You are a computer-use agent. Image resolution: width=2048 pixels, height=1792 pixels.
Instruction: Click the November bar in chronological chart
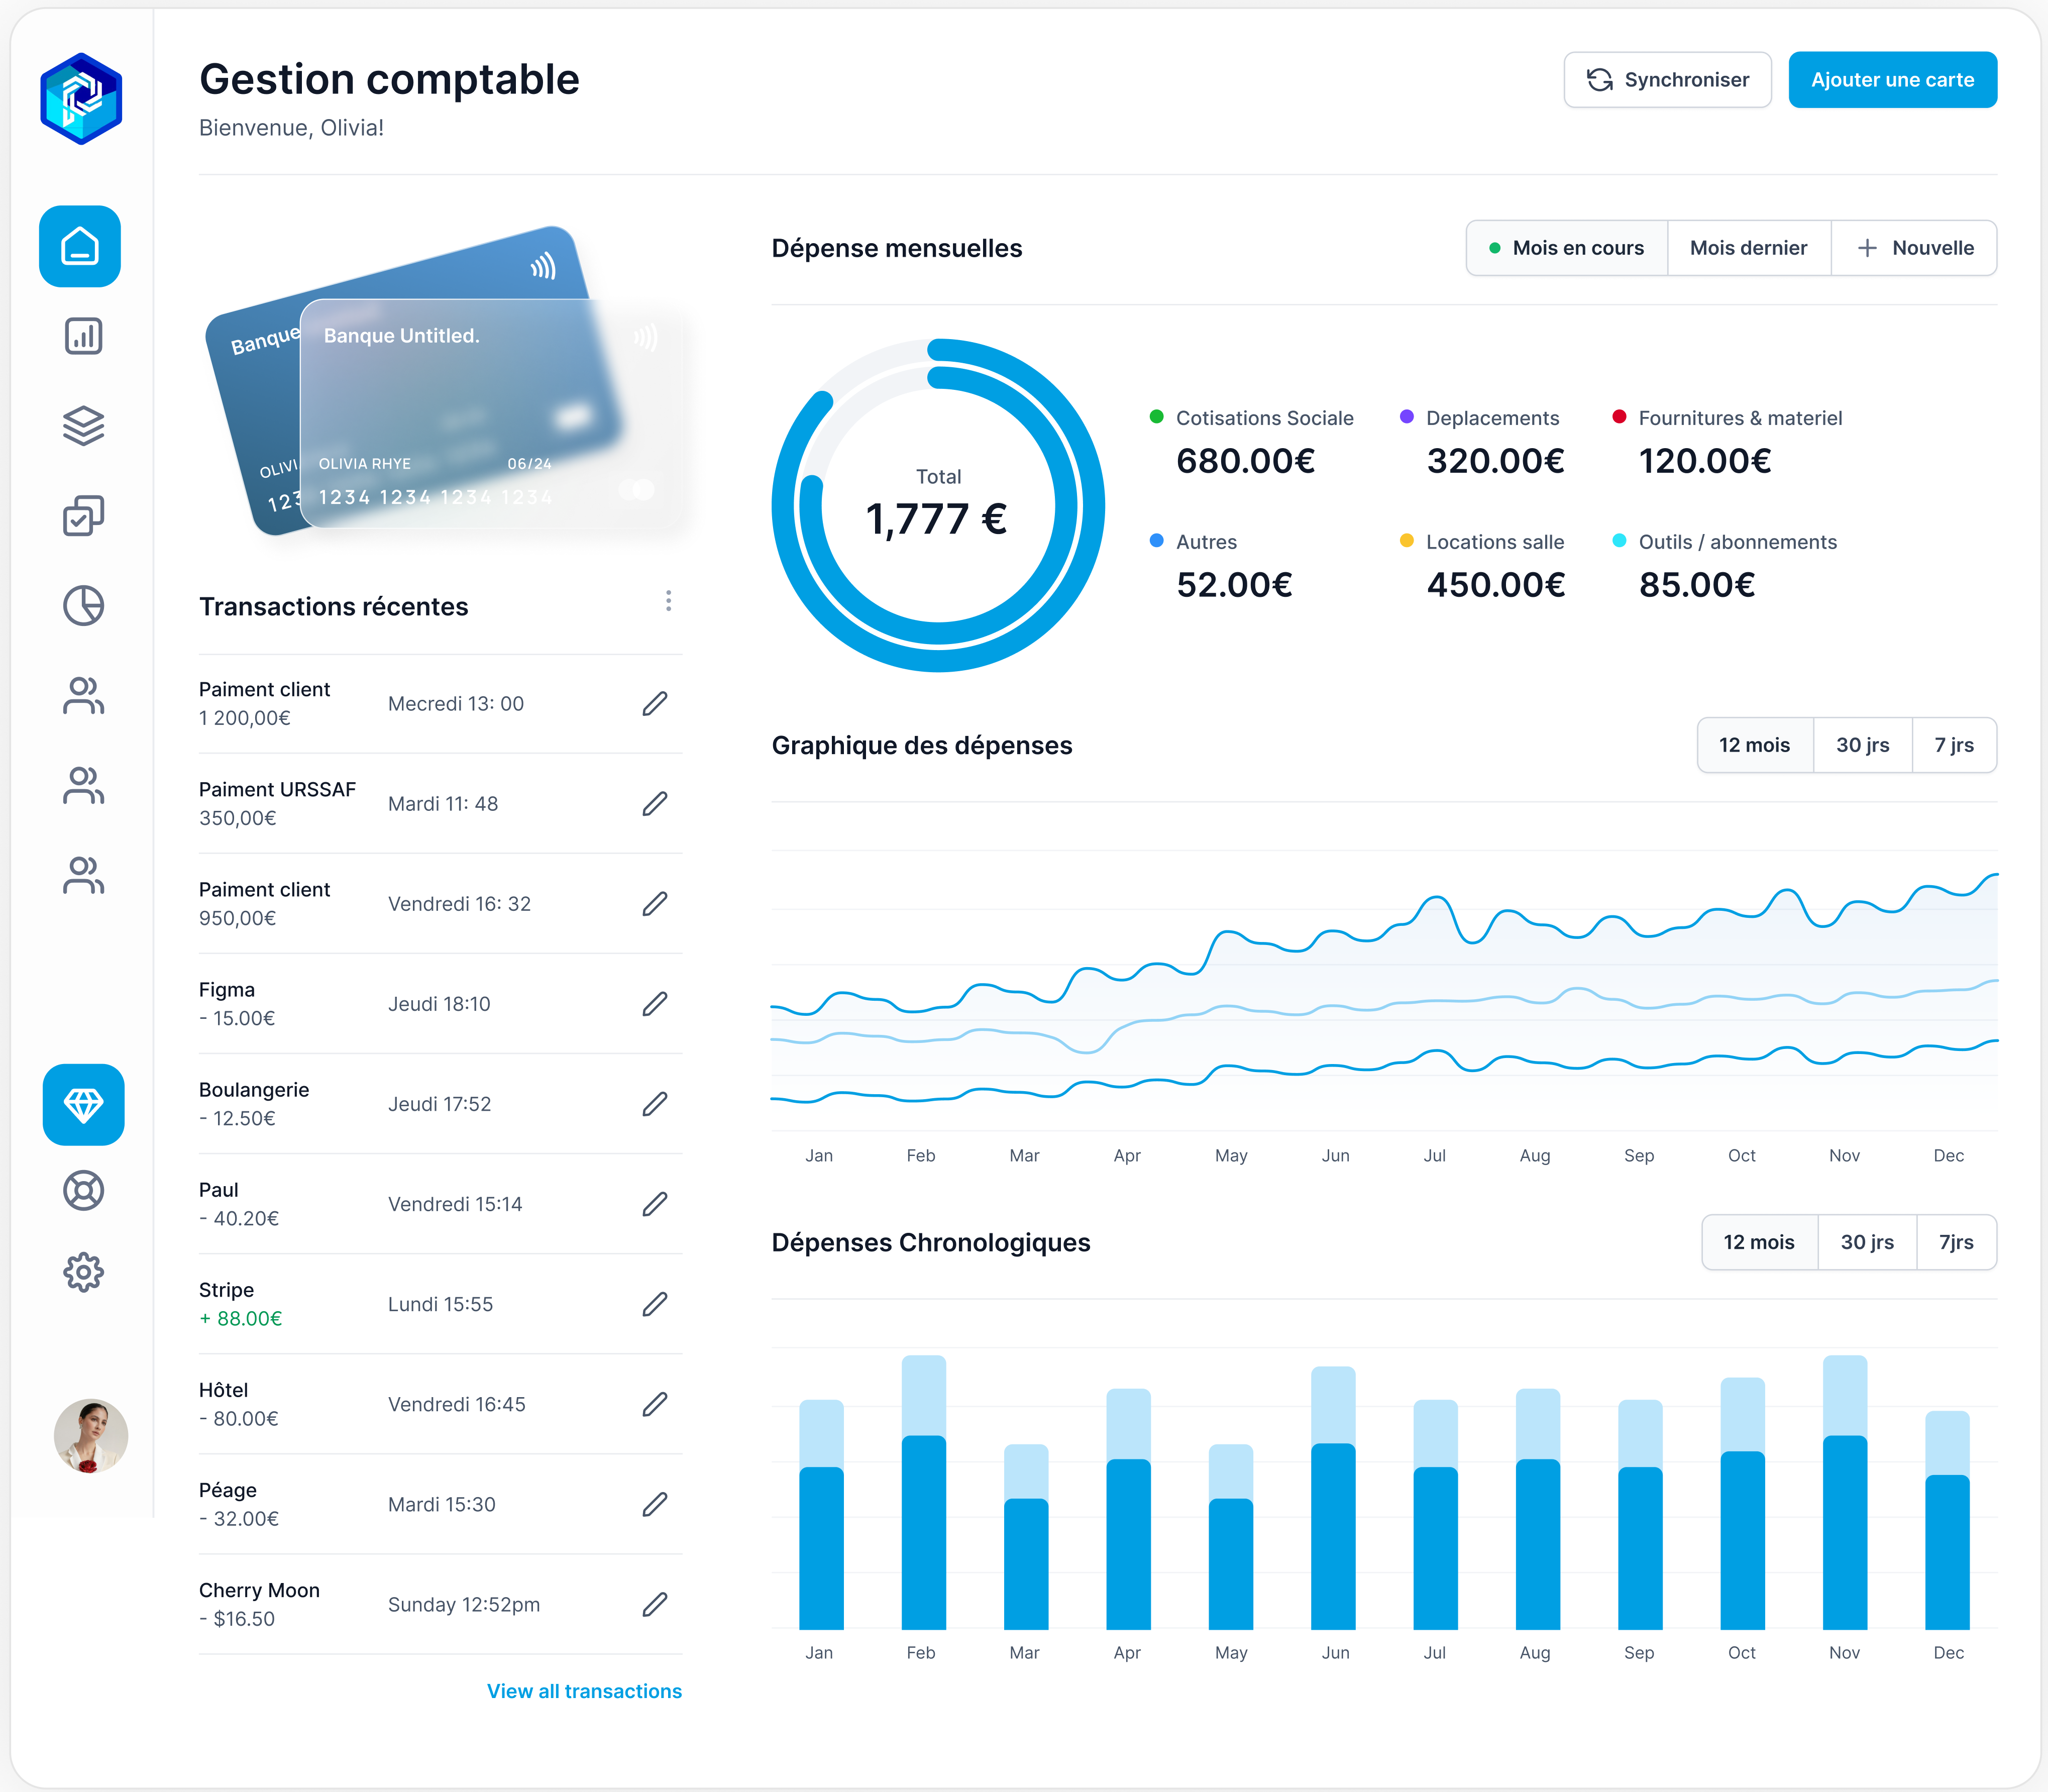(x=1844, y=1520)
